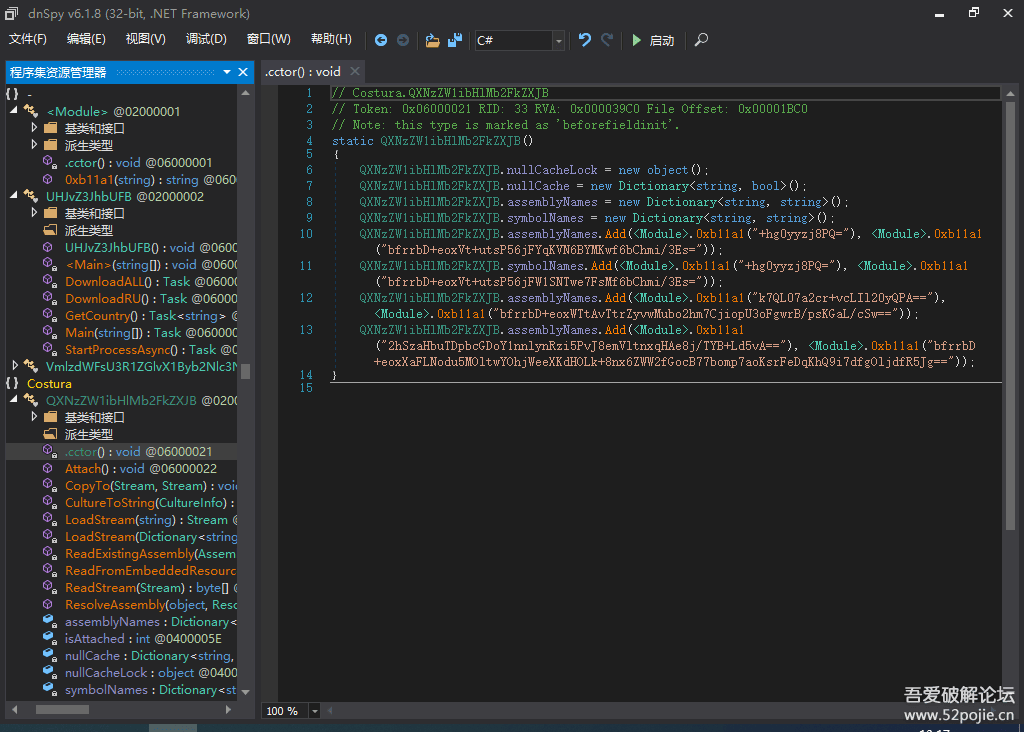
Task: Select the GetCountry() method in tree
Action: pyautogui.click(x=98, y=315)
